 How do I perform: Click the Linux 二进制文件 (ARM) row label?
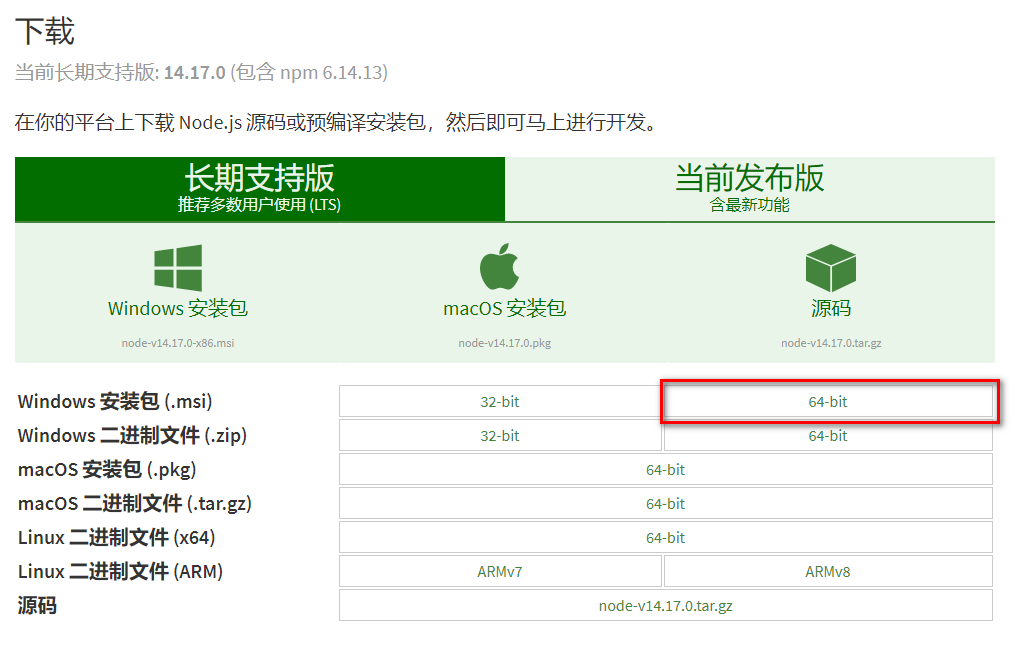(120, 571)
